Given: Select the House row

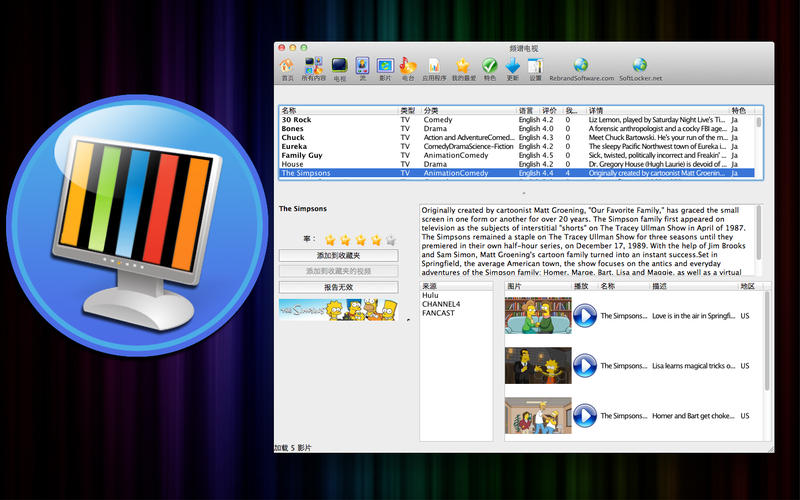Looking at the screenshot, I should point(517,164).
